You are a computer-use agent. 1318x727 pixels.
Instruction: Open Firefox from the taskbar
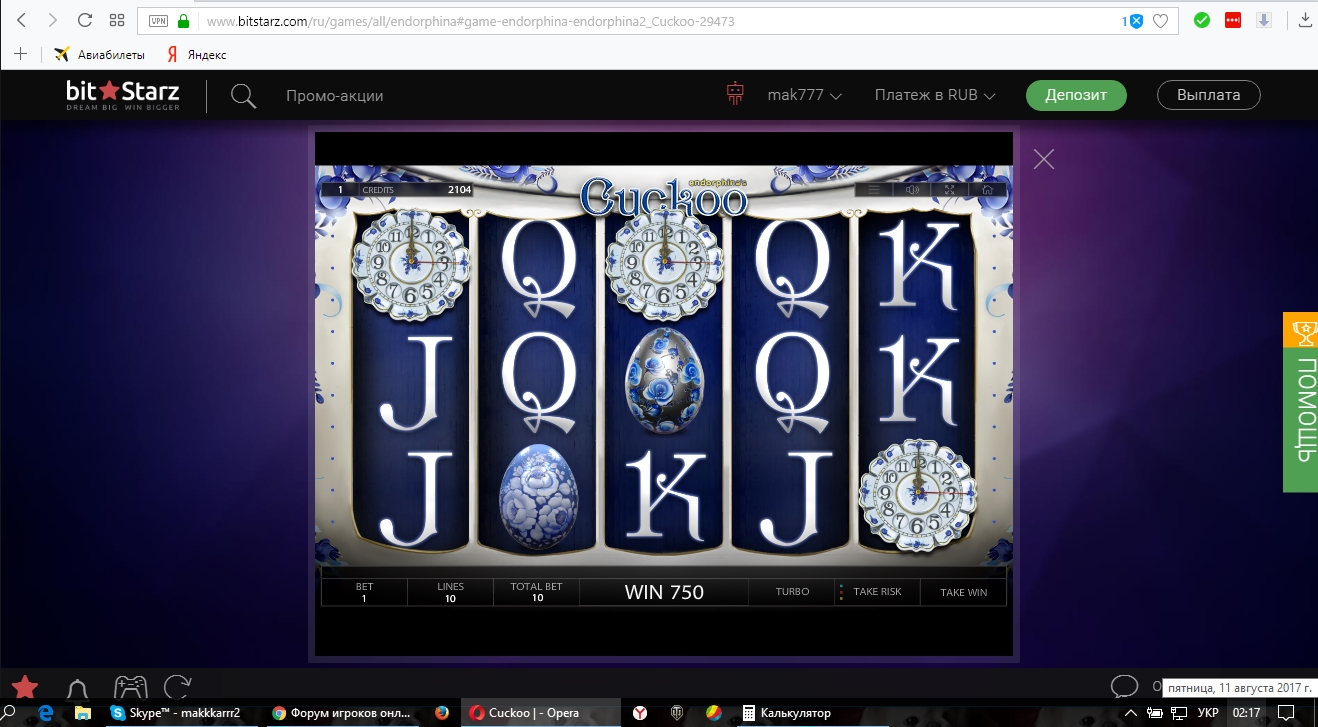click(442, 713)
